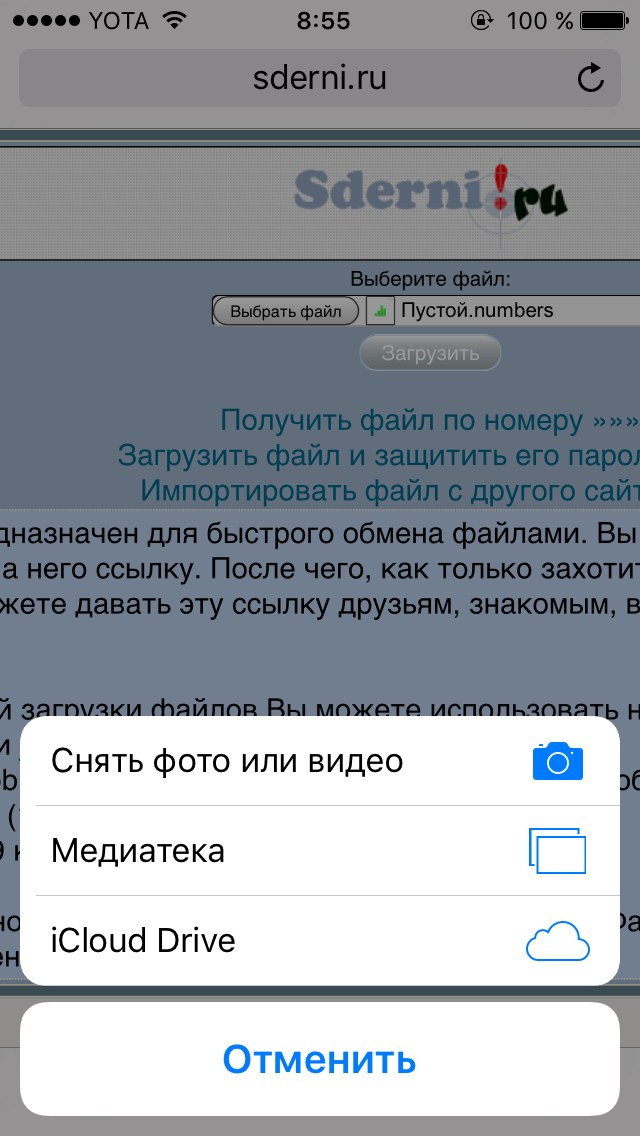
Task: Reload the page with the refresh icon
Action: pyautogui.click(x=591, y=78)
